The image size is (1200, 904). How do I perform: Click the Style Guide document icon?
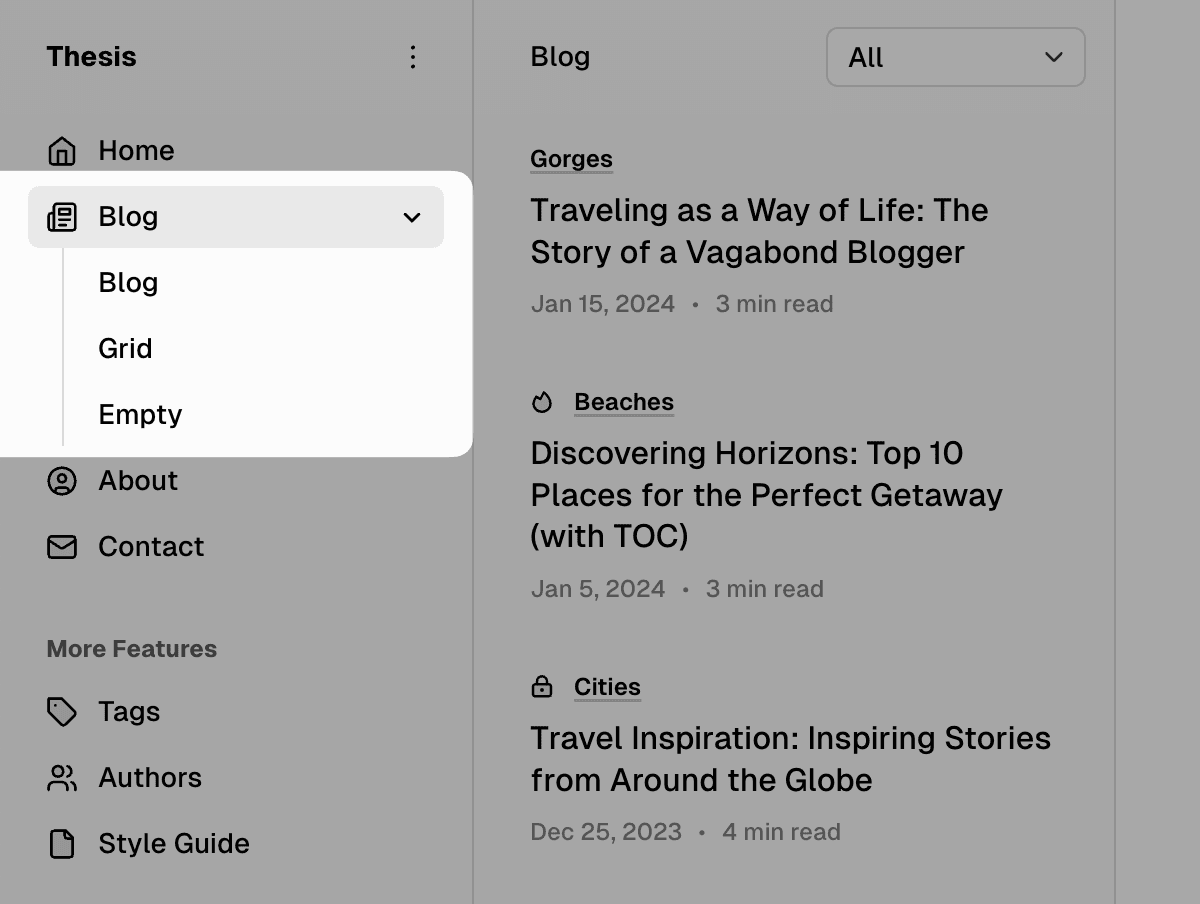(62, 844)
